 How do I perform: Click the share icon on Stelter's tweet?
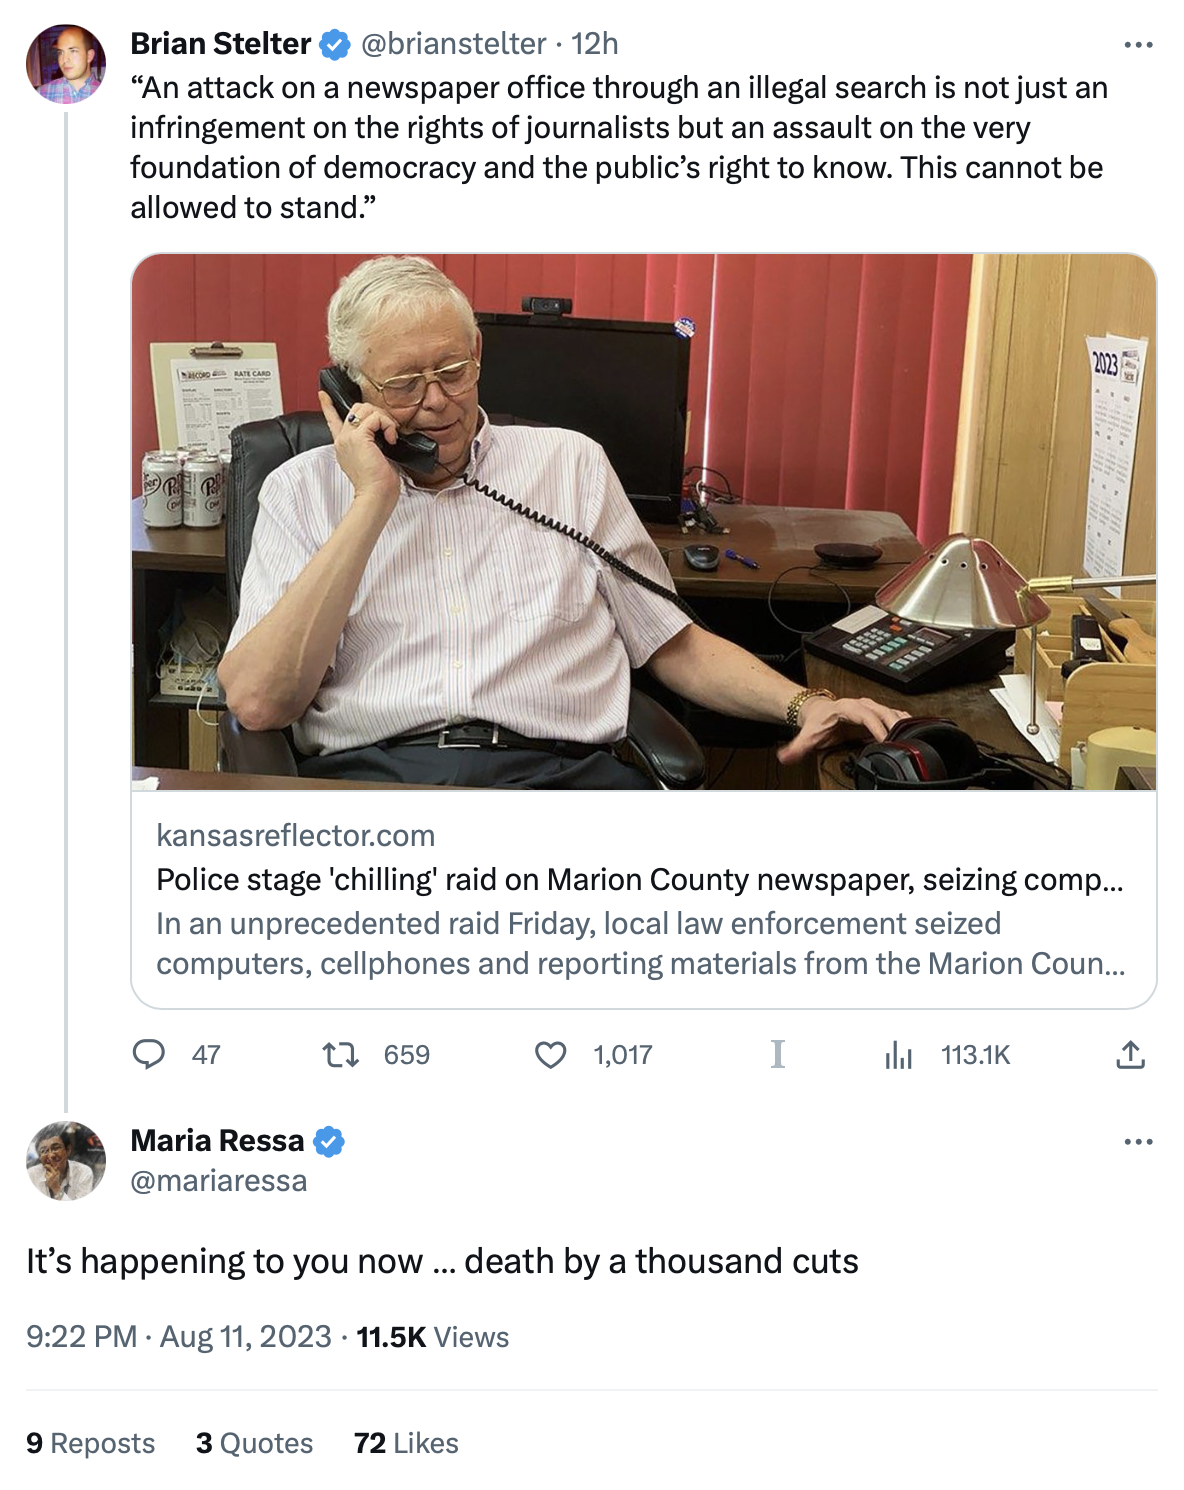tap(1130, 1054)
